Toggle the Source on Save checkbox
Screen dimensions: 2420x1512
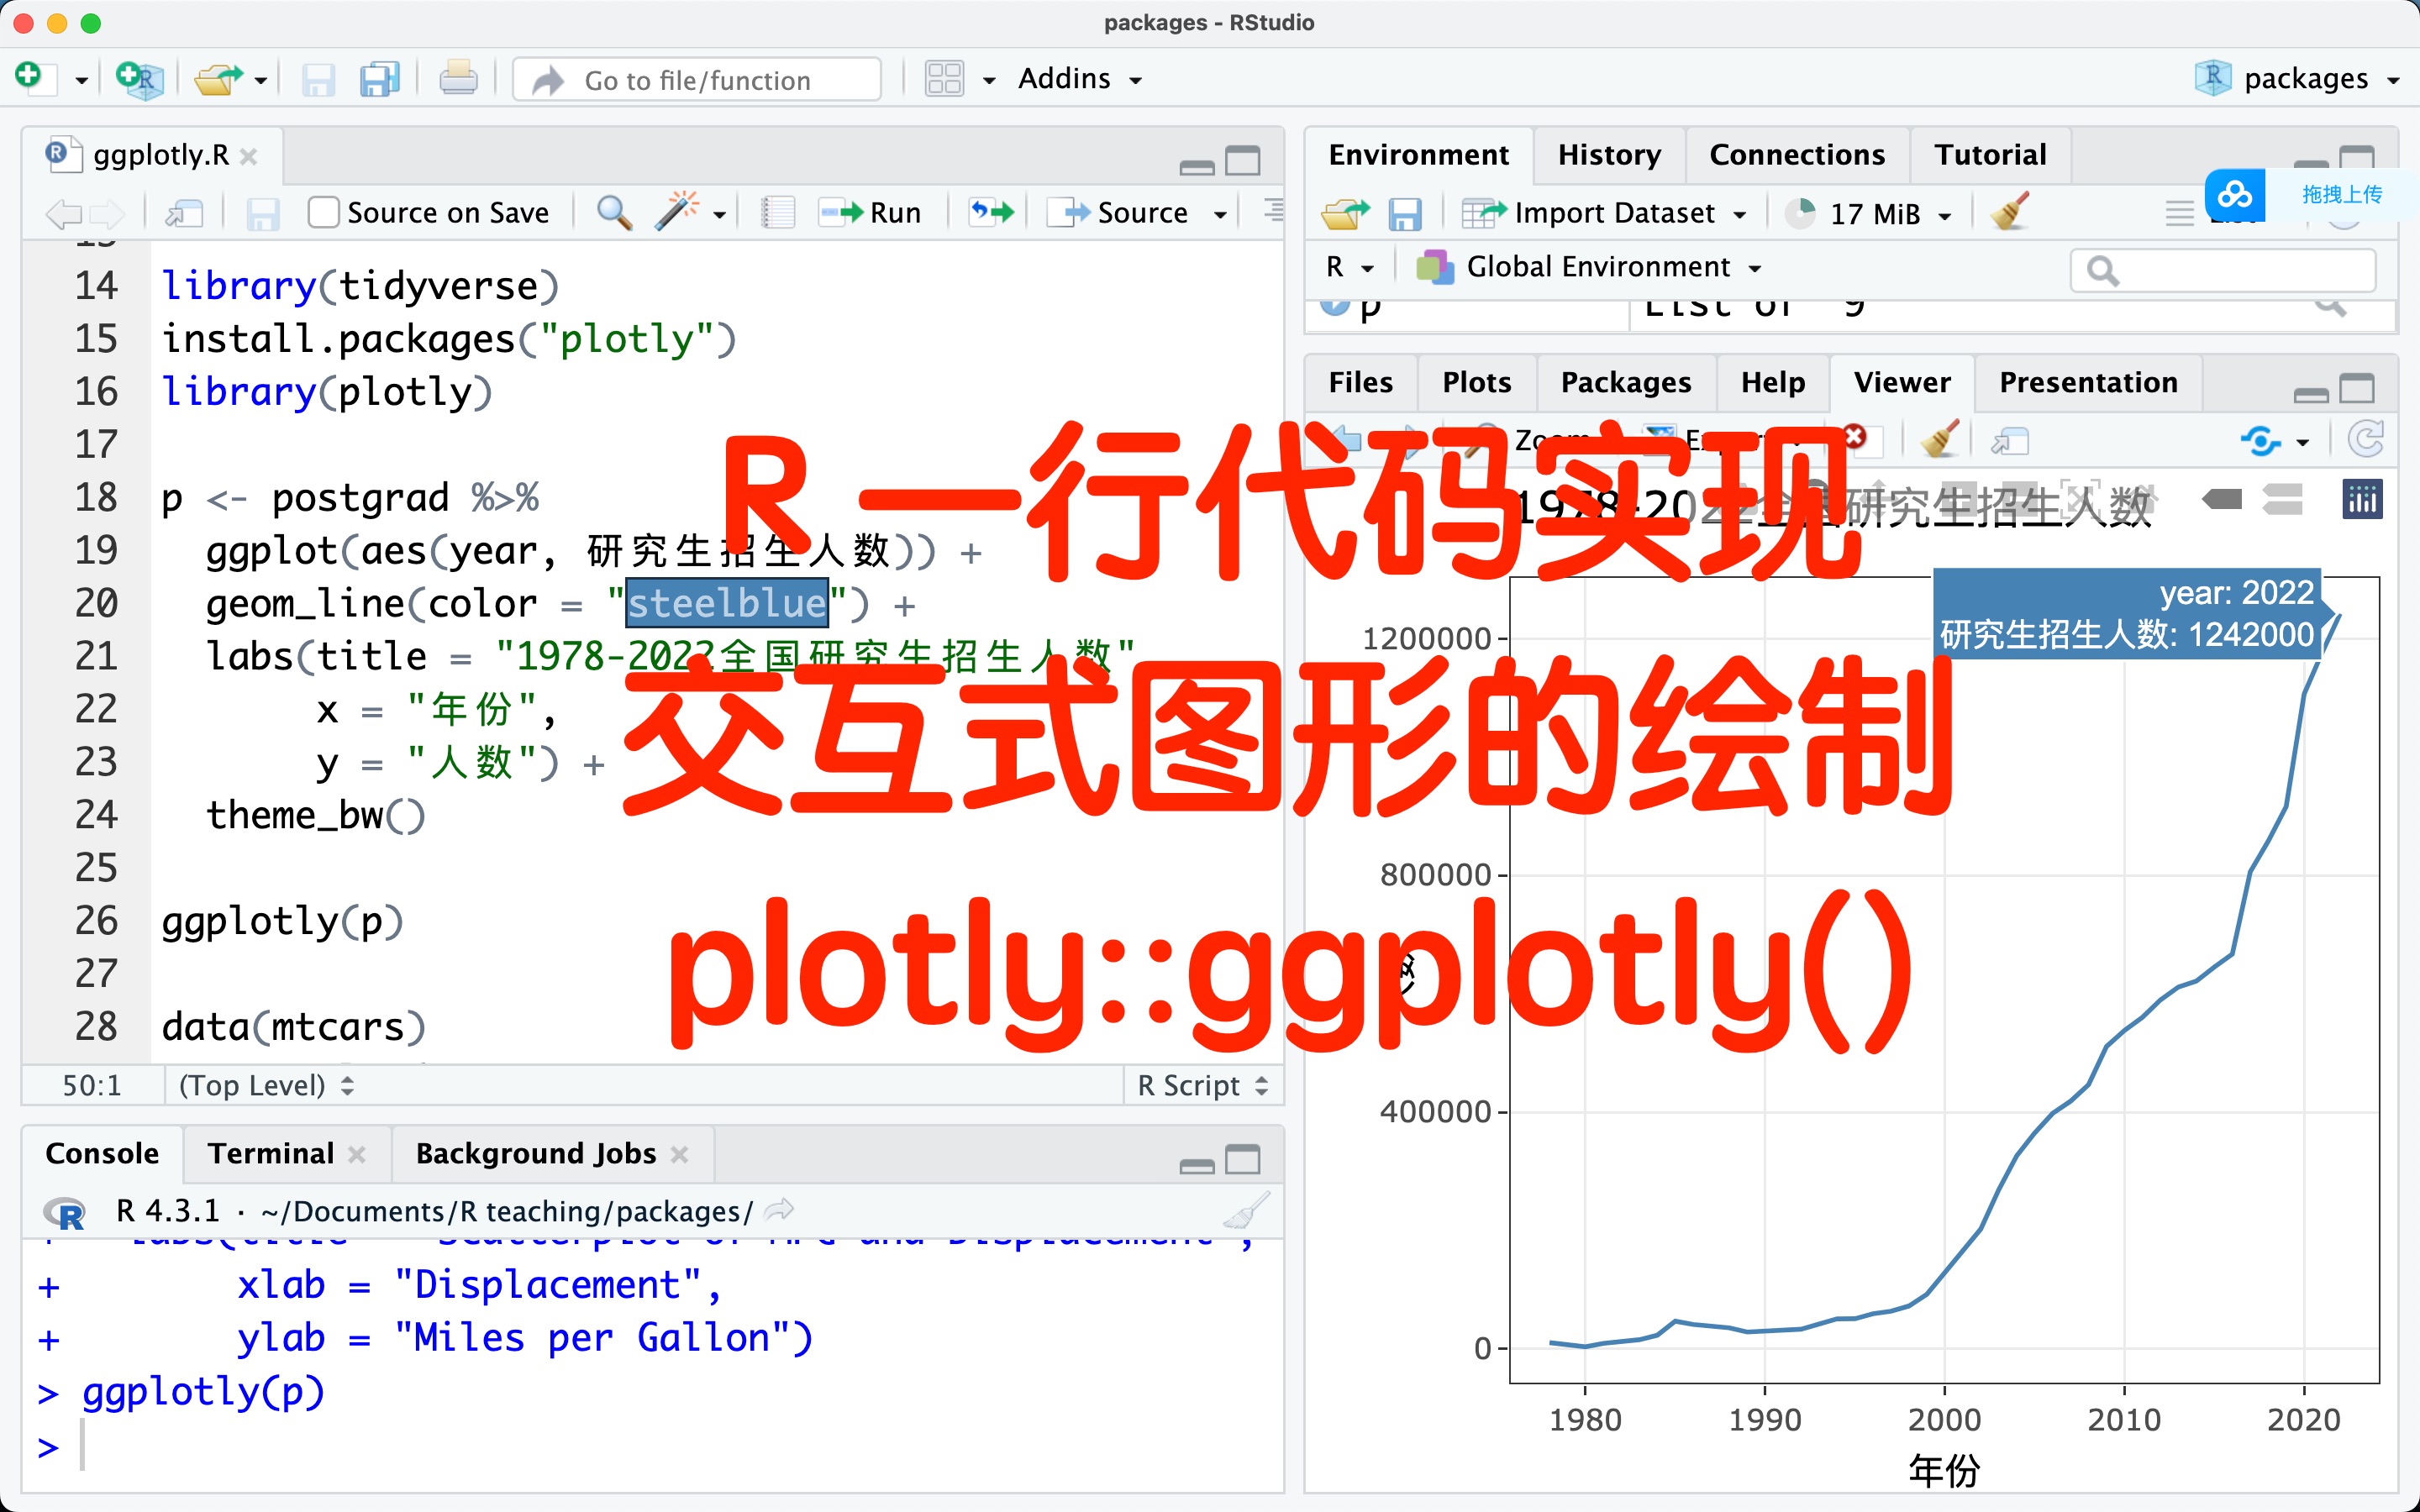pyautogui.click(x=323, y=213)
